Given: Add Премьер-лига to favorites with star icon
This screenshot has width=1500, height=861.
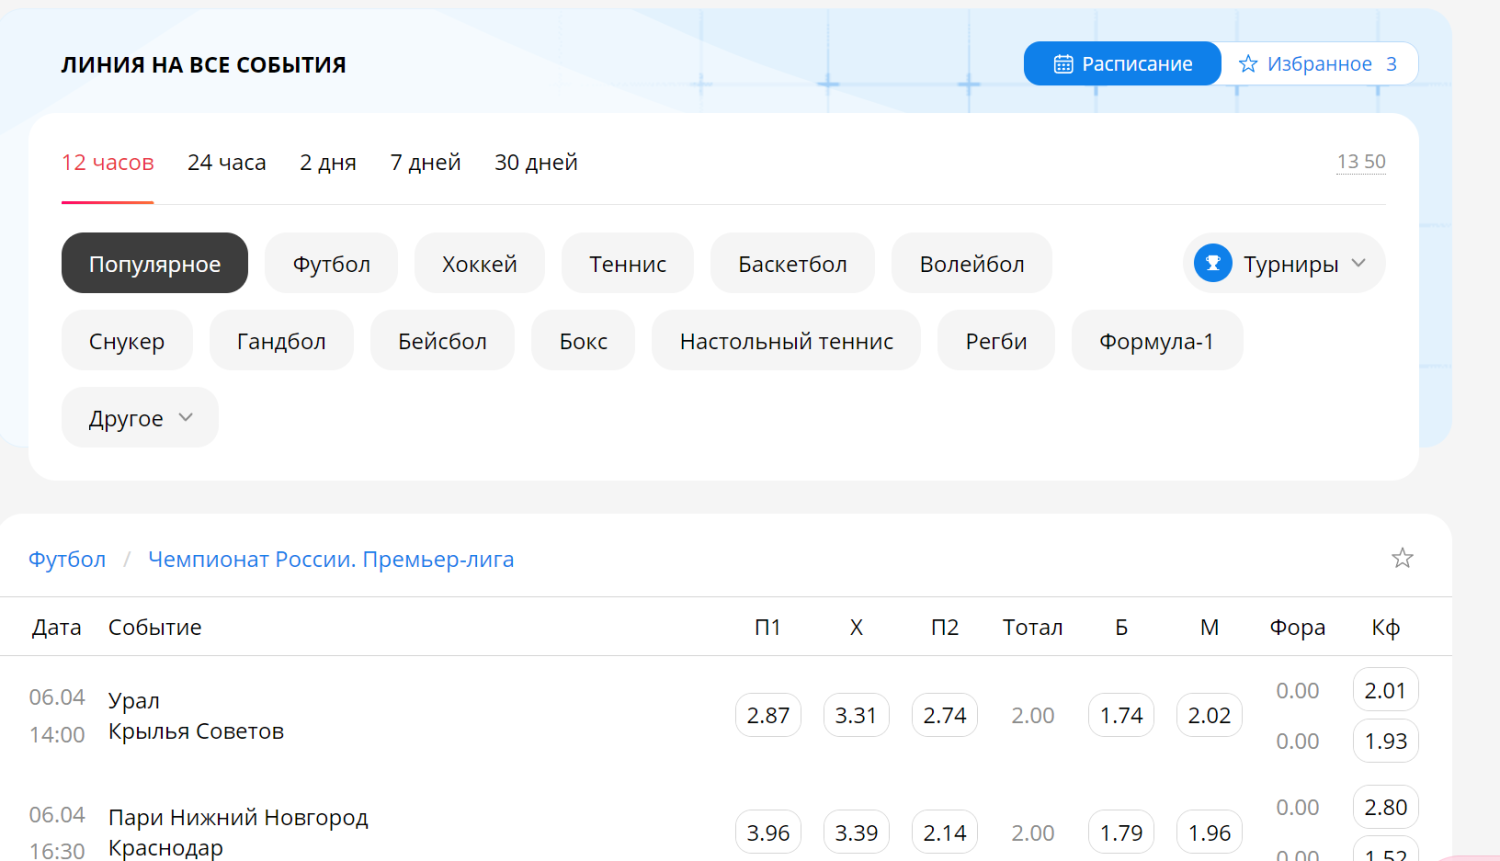Looking at the screenshot, I should (x=1402, y=558).
